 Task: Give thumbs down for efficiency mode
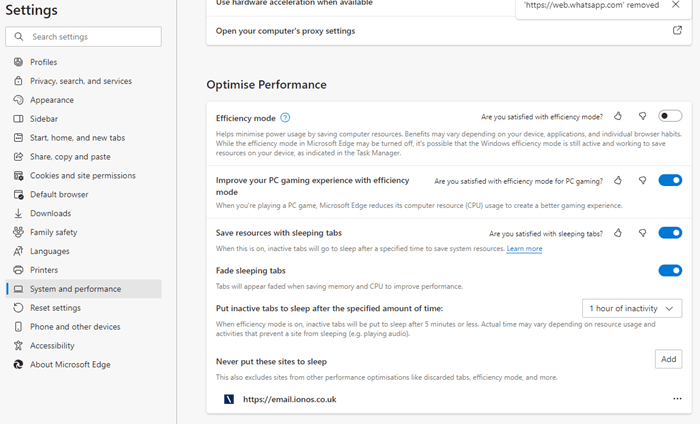coord(642,116)
